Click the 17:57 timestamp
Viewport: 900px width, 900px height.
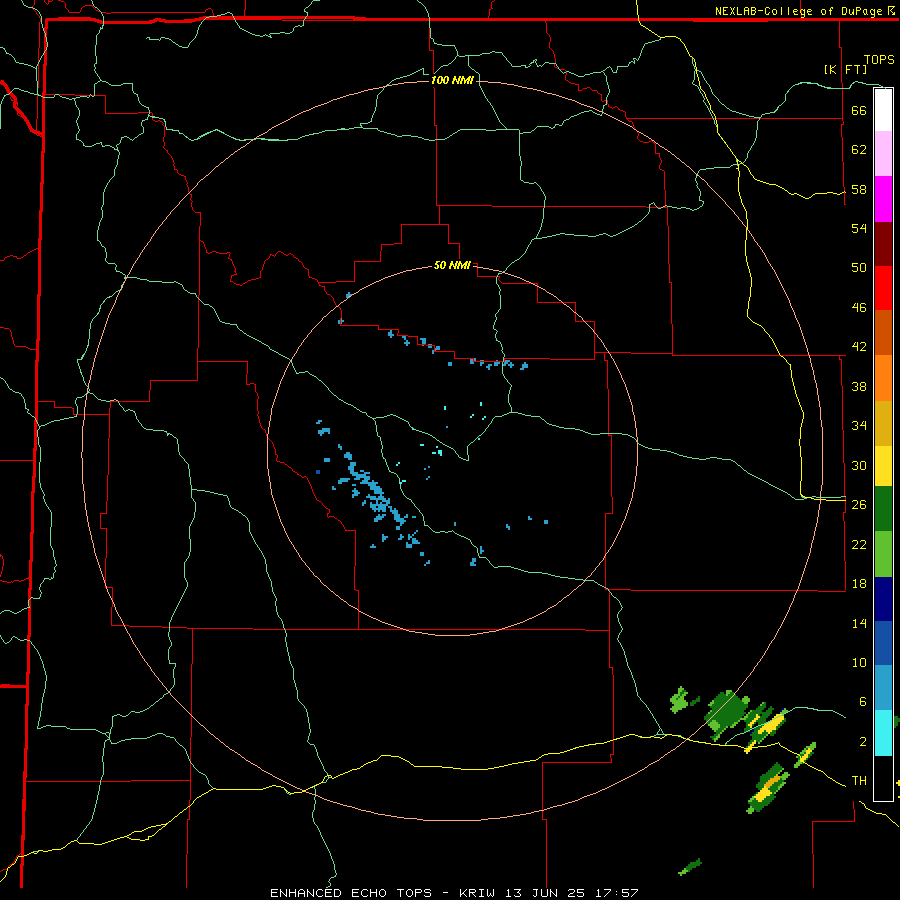pos(617,893)
